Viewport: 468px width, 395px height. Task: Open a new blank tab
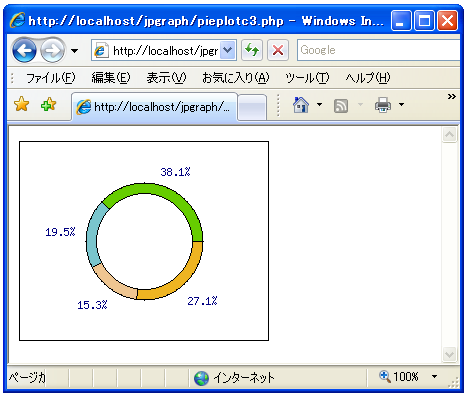coord(252,107)
